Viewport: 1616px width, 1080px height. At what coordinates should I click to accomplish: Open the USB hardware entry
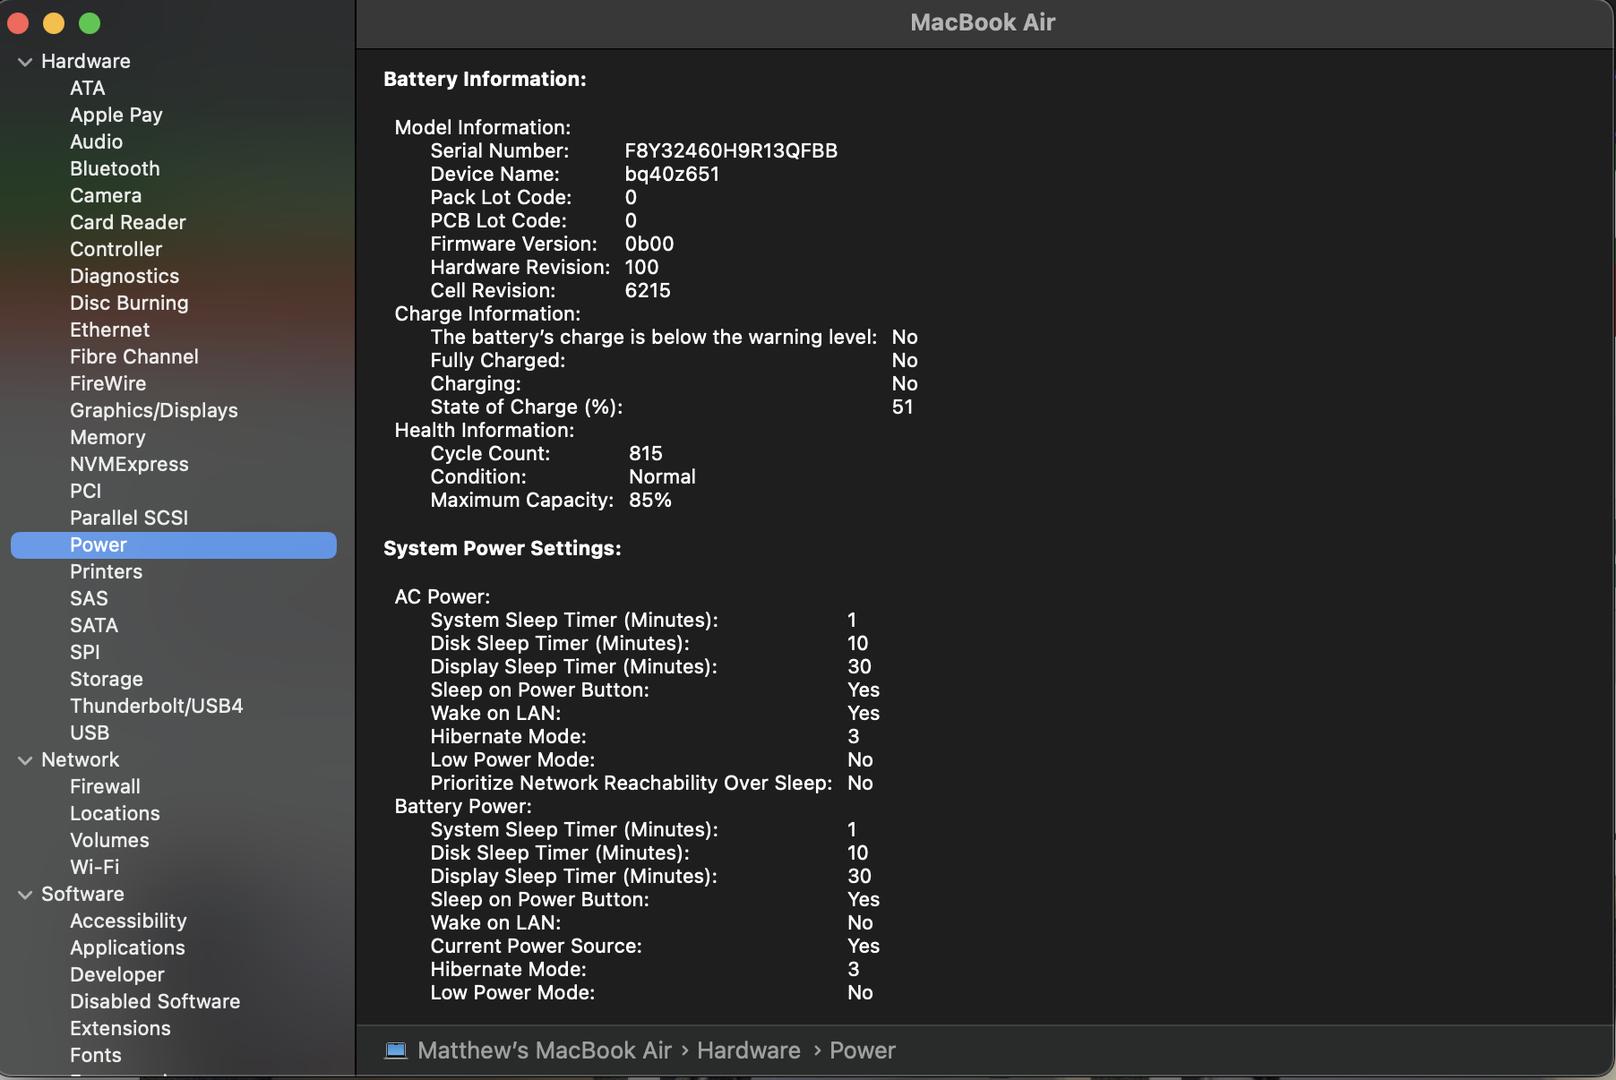pos(89,733)
